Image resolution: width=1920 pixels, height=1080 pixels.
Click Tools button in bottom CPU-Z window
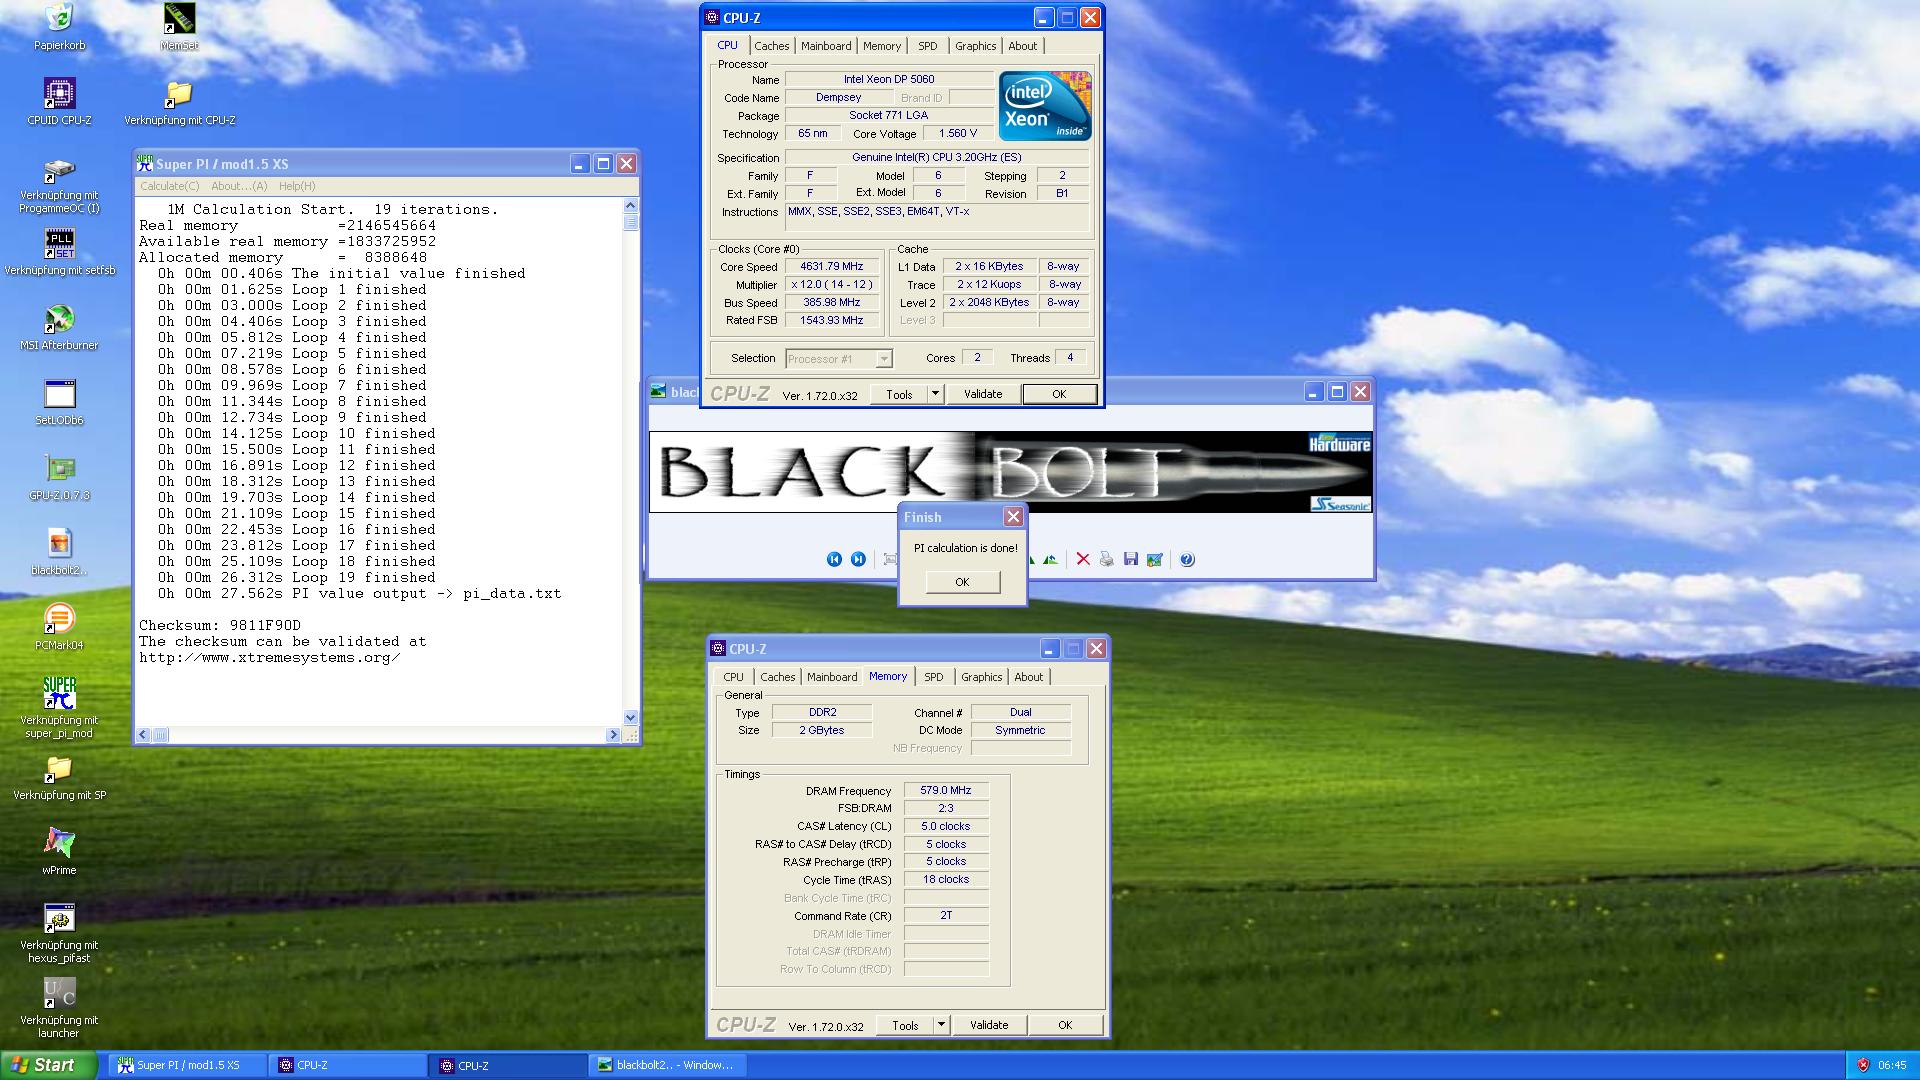point(905,1025)
